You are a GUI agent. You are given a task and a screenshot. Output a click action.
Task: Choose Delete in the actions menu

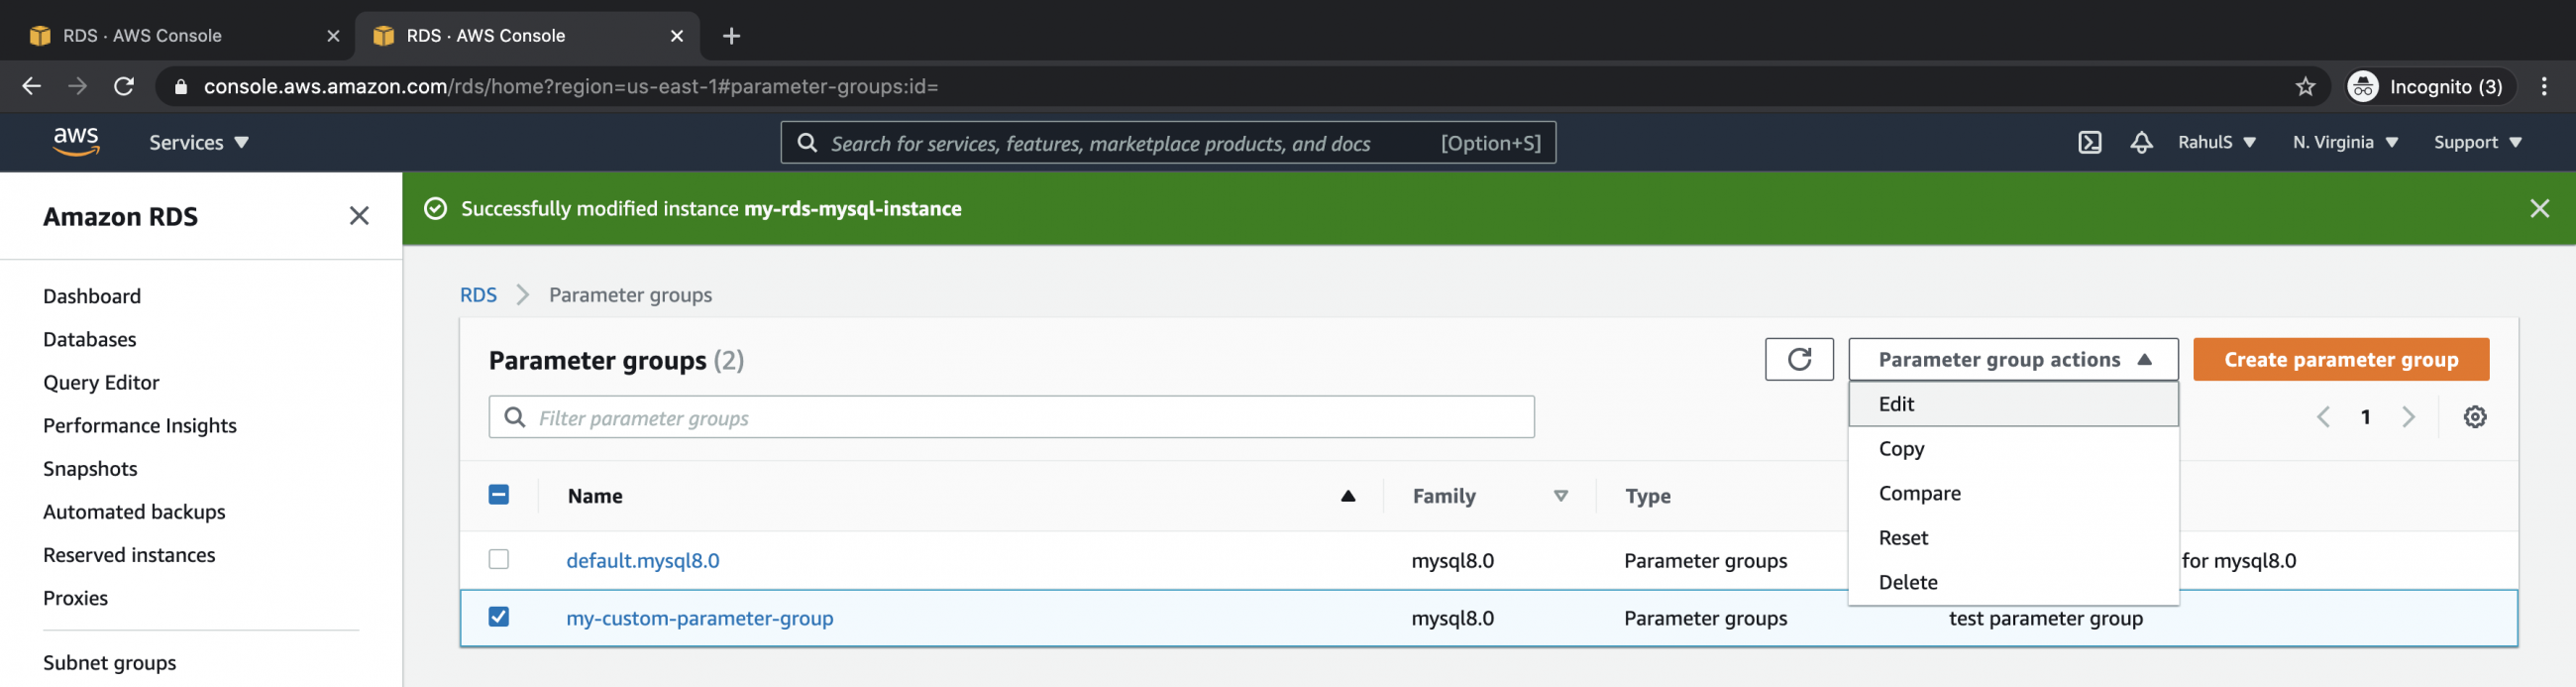coord(1907,582)
